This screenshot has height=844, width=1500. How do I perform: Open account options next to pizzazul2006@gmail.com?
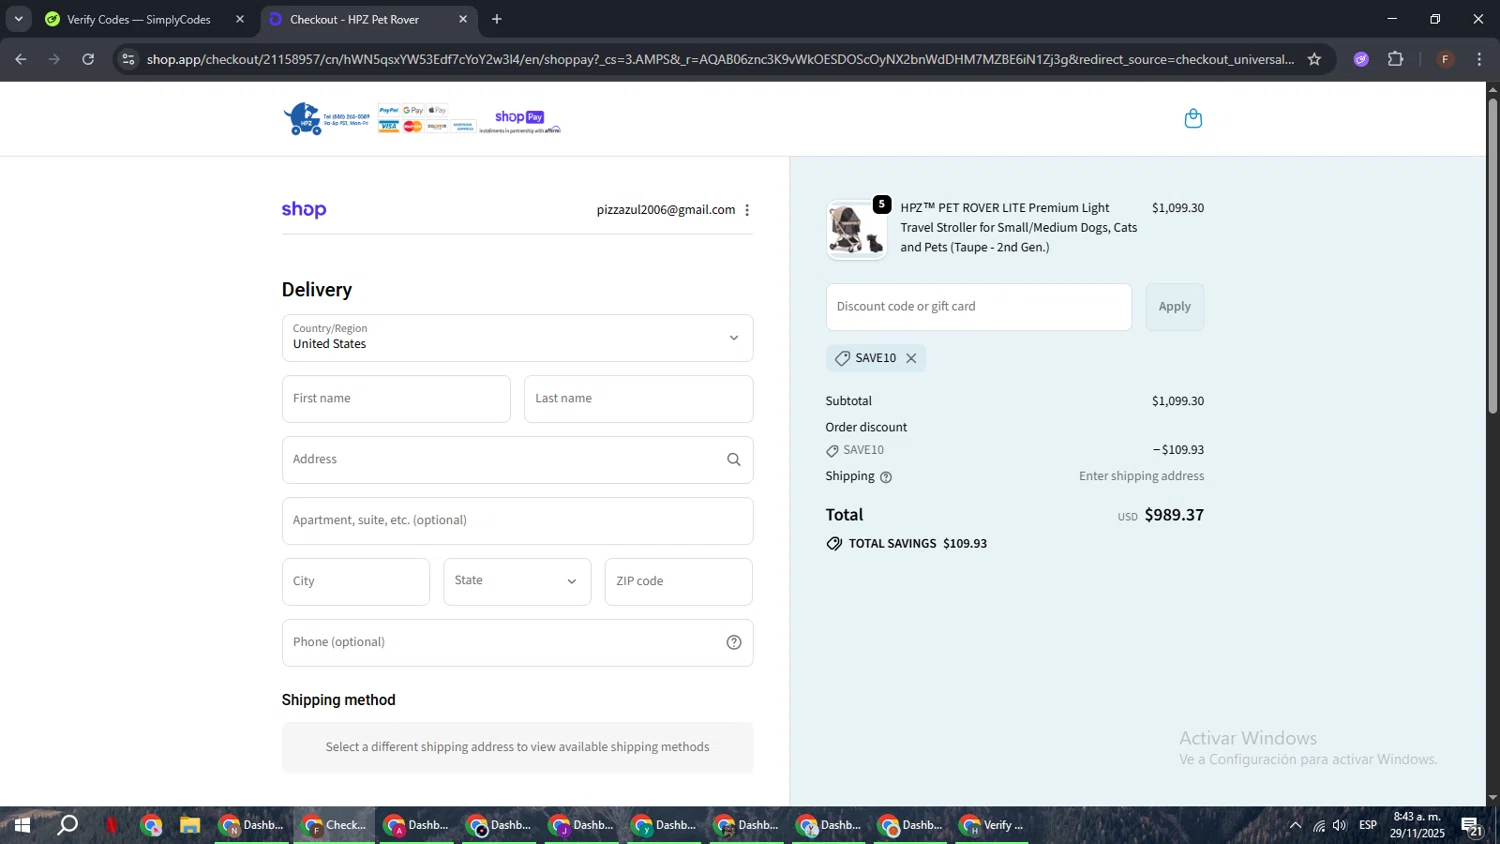coord(747,210)
